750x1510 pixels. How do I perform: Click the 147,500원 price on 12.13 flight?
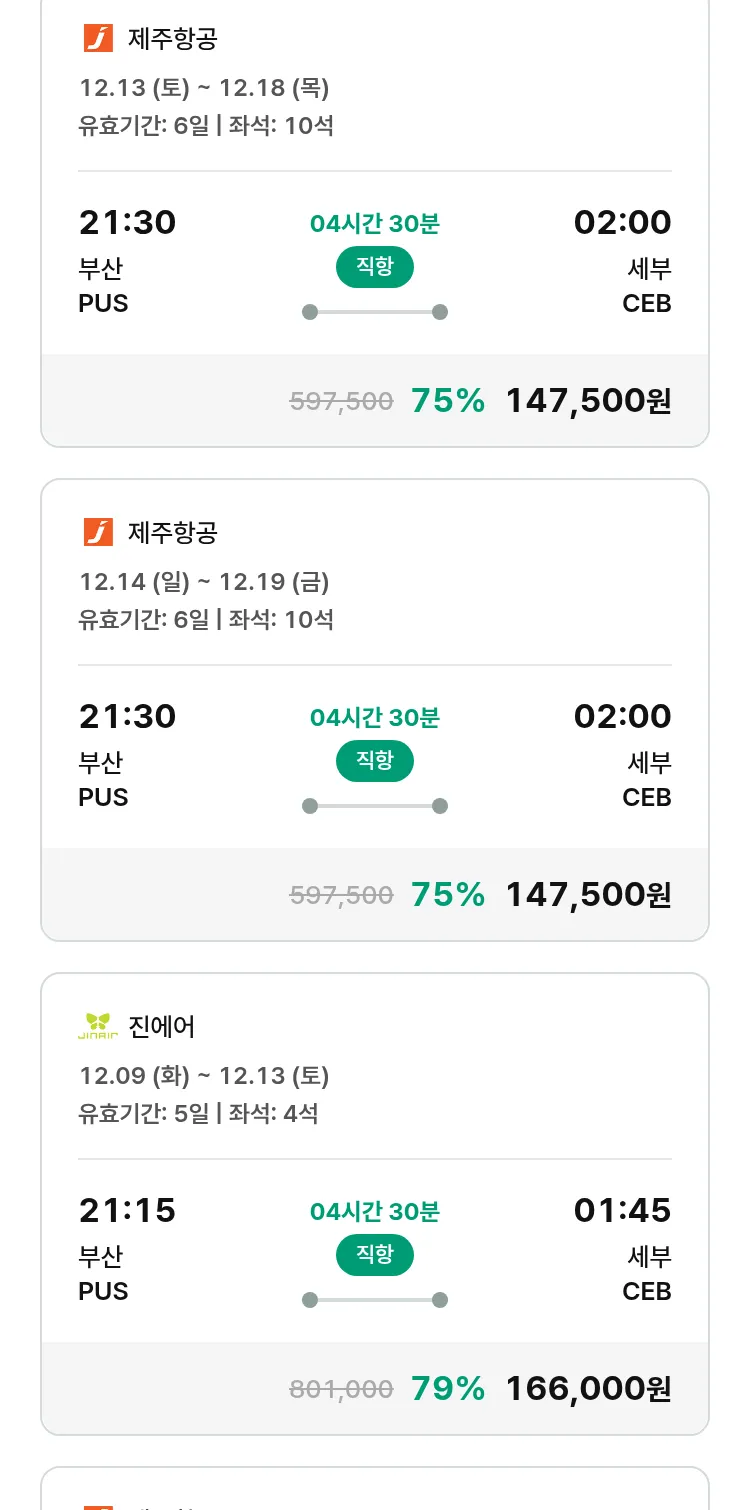pos(588,401)
